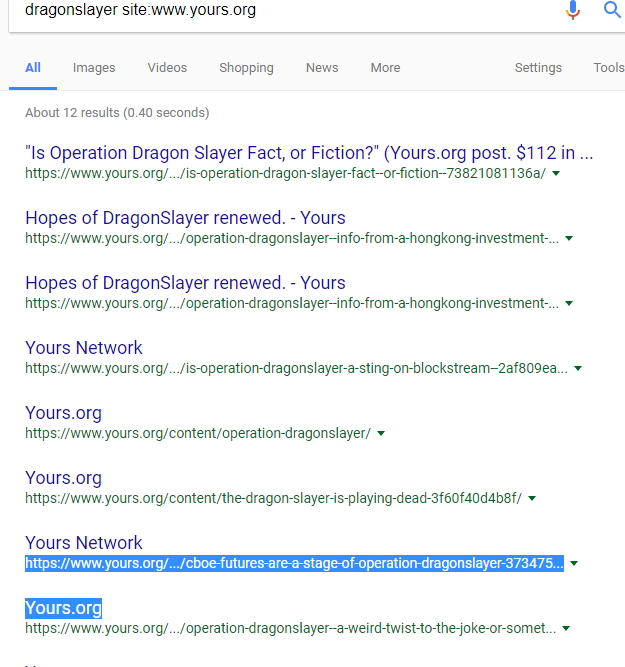This screenshot has width=625, height=667.
Task: Open first "Hopes of DragonSlayer renewed" result
Action: click(x=185, y=218)
